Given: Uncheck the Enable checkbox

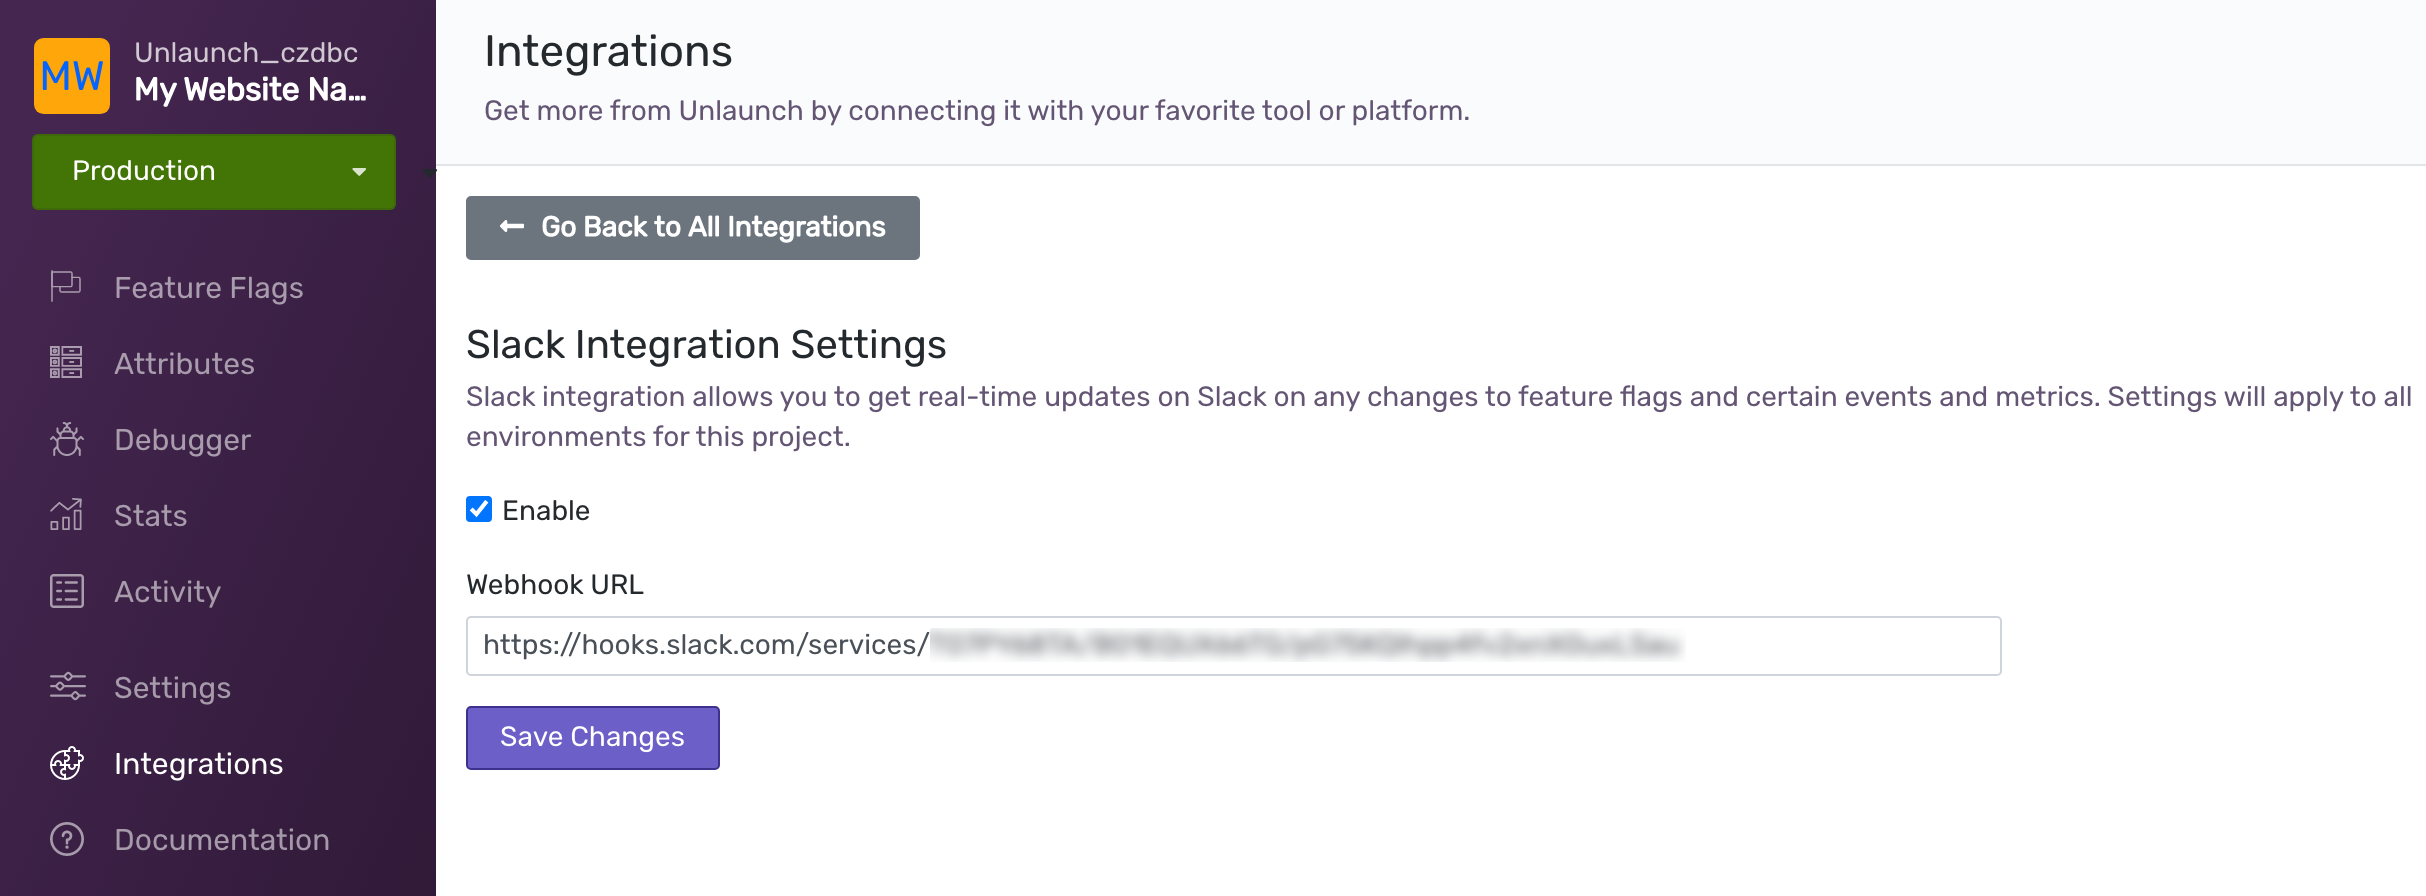Looking at the screenshot, I should point(479,509).
